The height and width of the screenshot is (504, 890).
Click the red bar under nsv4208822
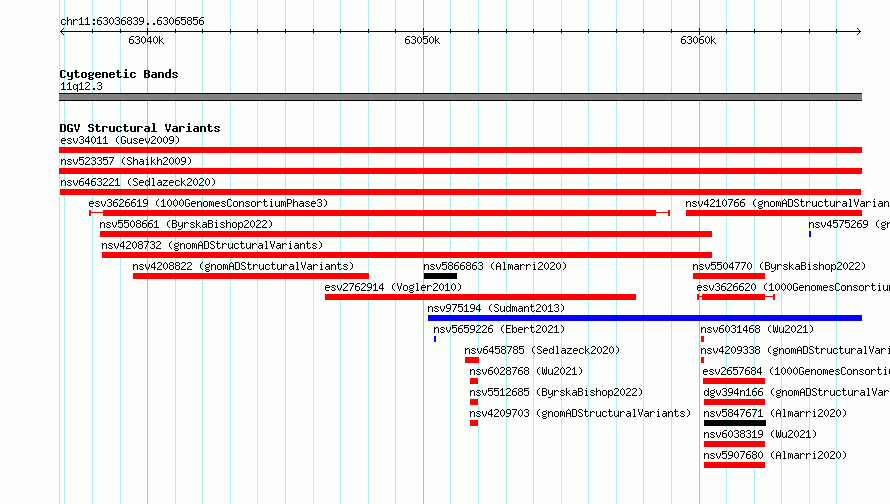click(x=251, y=276)
